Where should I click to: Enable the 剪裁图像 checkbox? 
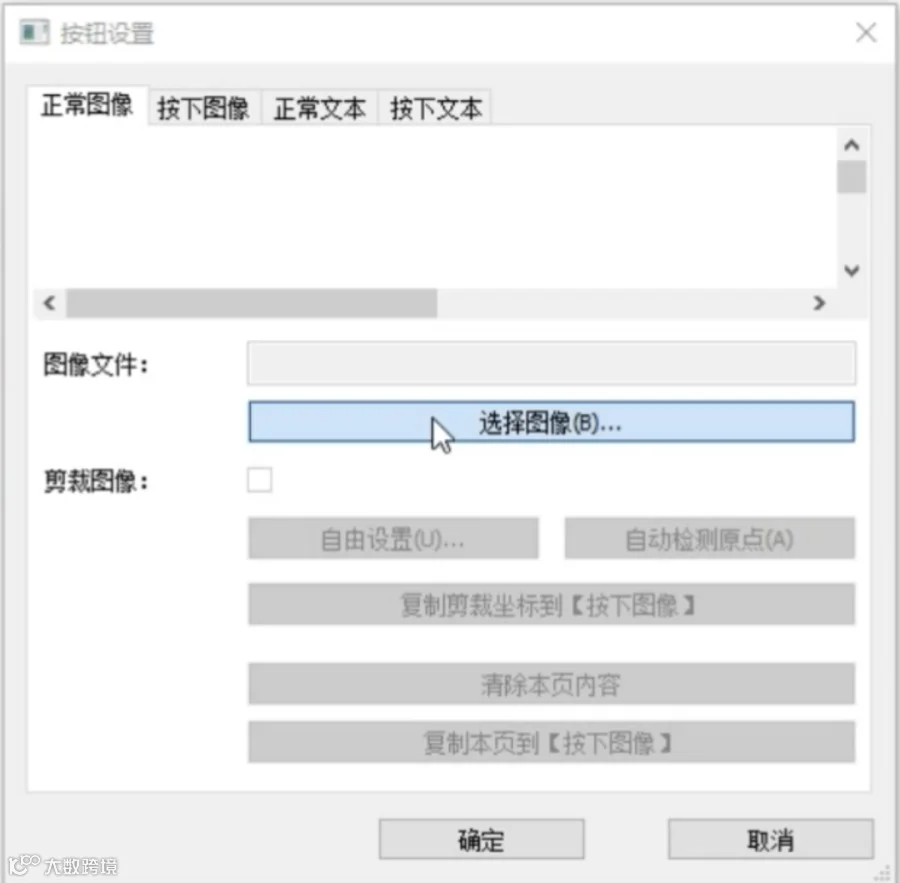[259, 480]
